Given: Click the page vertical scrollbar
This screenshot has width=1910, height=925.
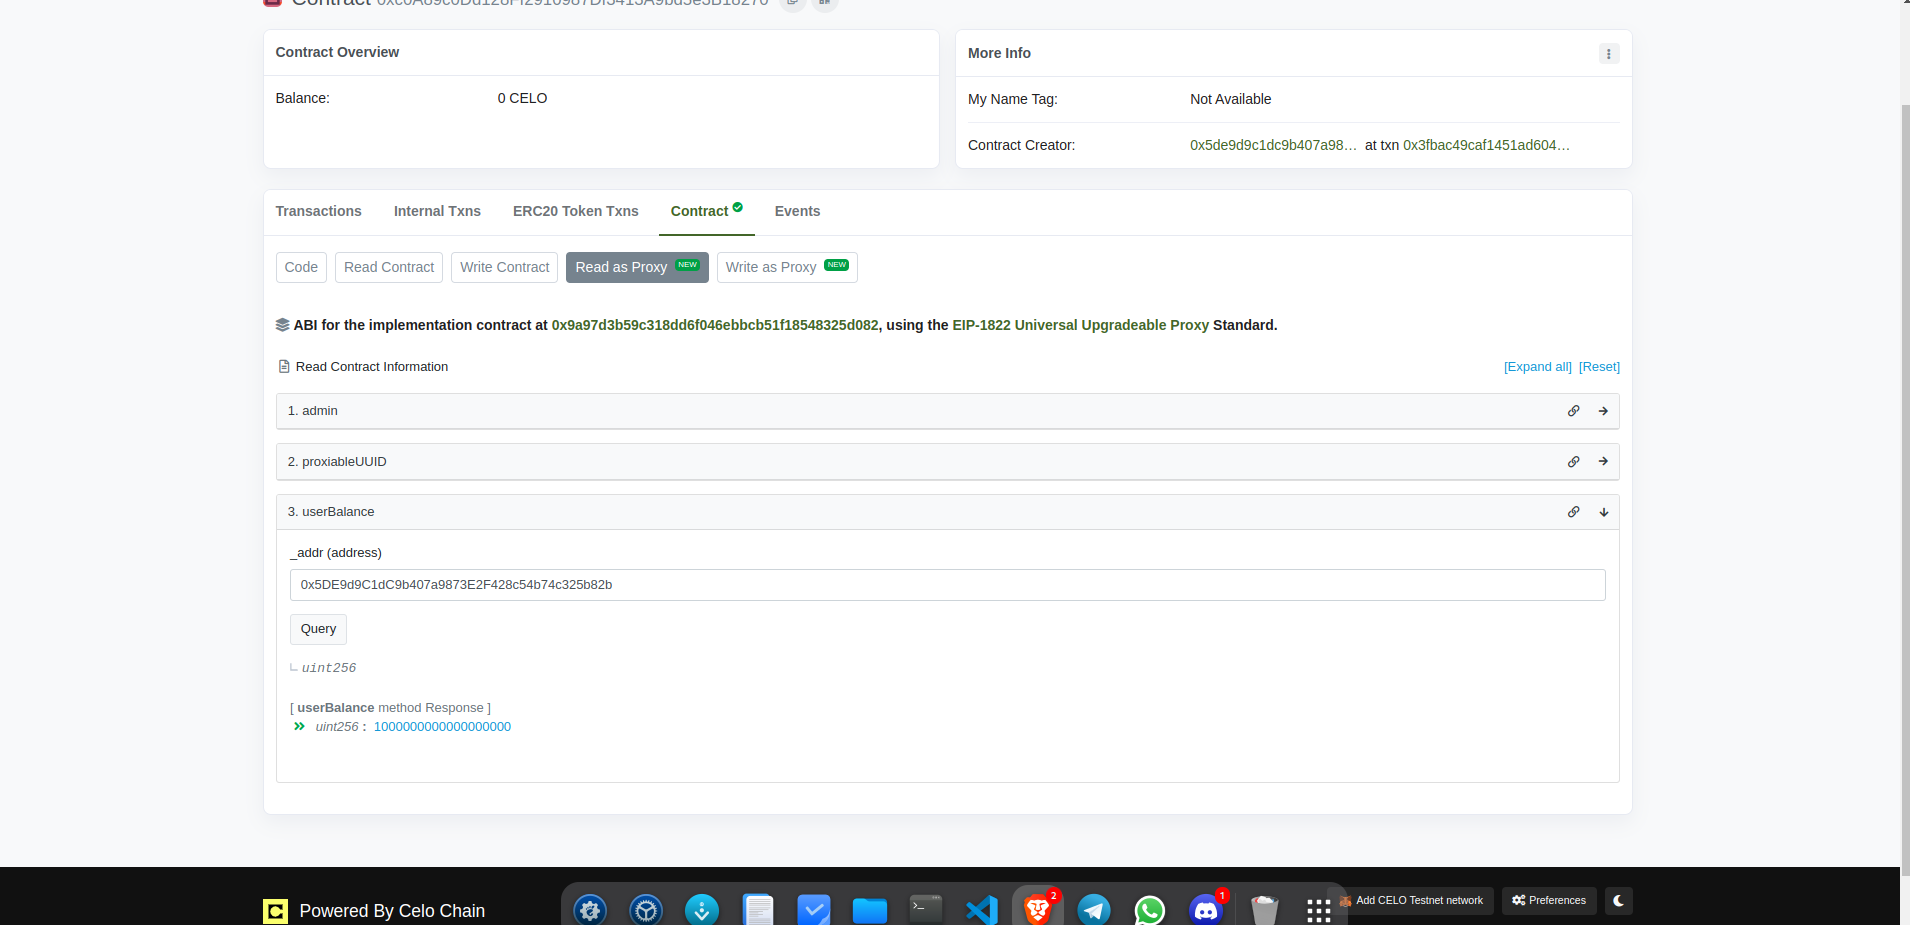Looking at the screenshot, I should click(x=1905, y=490).
